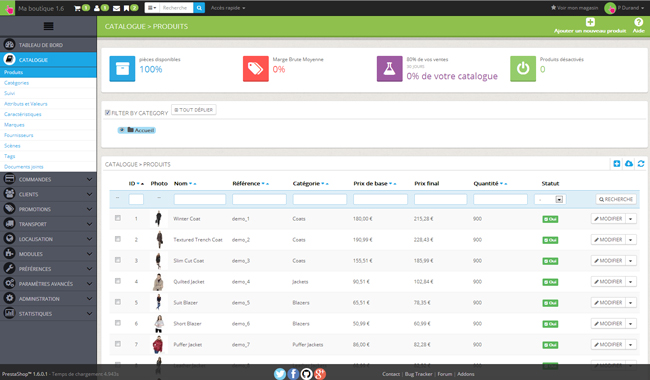650x380 pixels.
Task: Open Catégories in the Catalogue submenu
Action: tap(17, 83)
